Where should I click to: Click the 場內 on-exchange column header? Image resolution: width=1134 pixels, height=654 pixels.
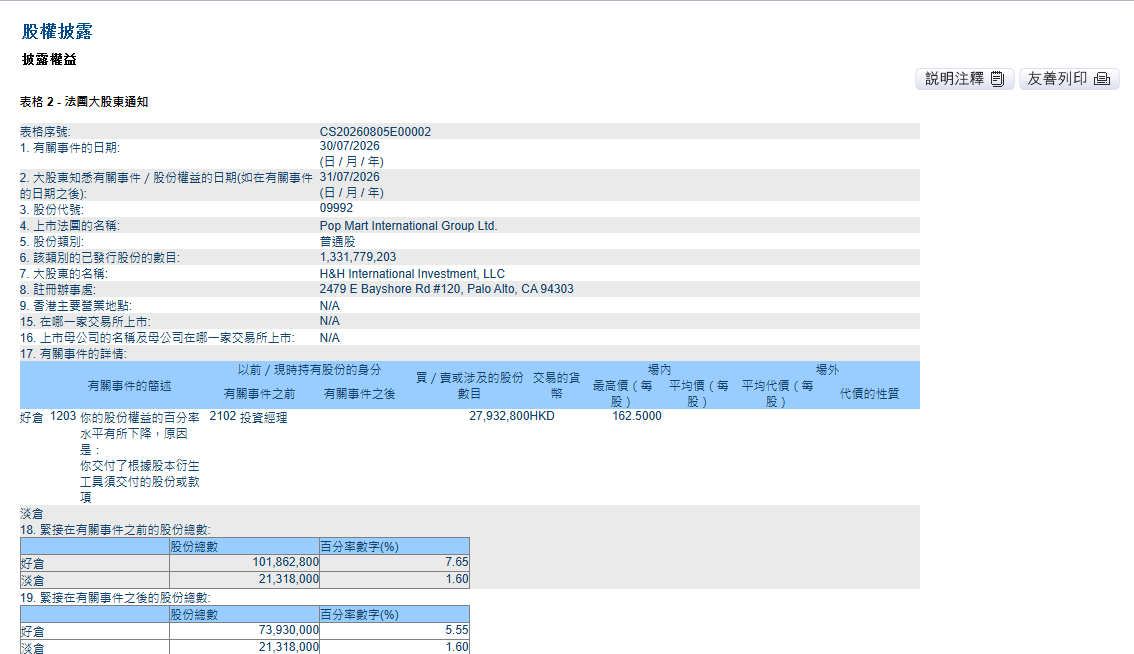coord(659,370)
